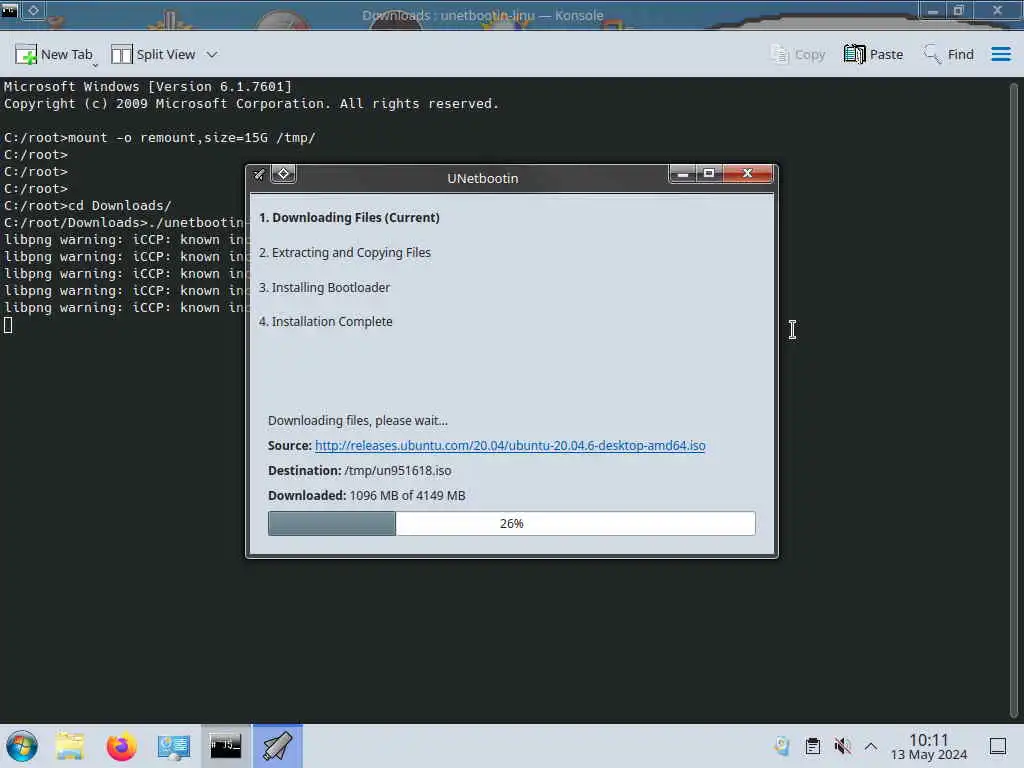1024x768 pixels.
Task: Unmute via the volume tray icon
Action: [842, 746]
